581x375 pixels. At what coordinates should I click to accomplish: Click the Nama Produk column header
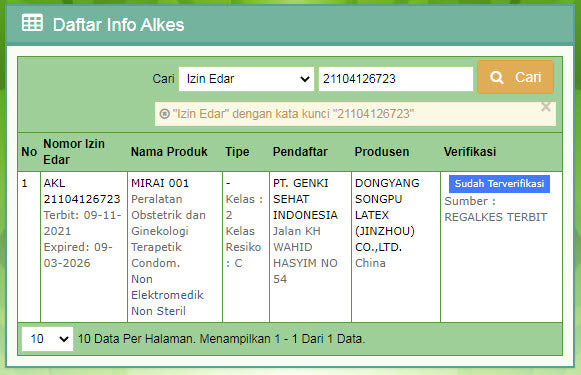[169, 152]
